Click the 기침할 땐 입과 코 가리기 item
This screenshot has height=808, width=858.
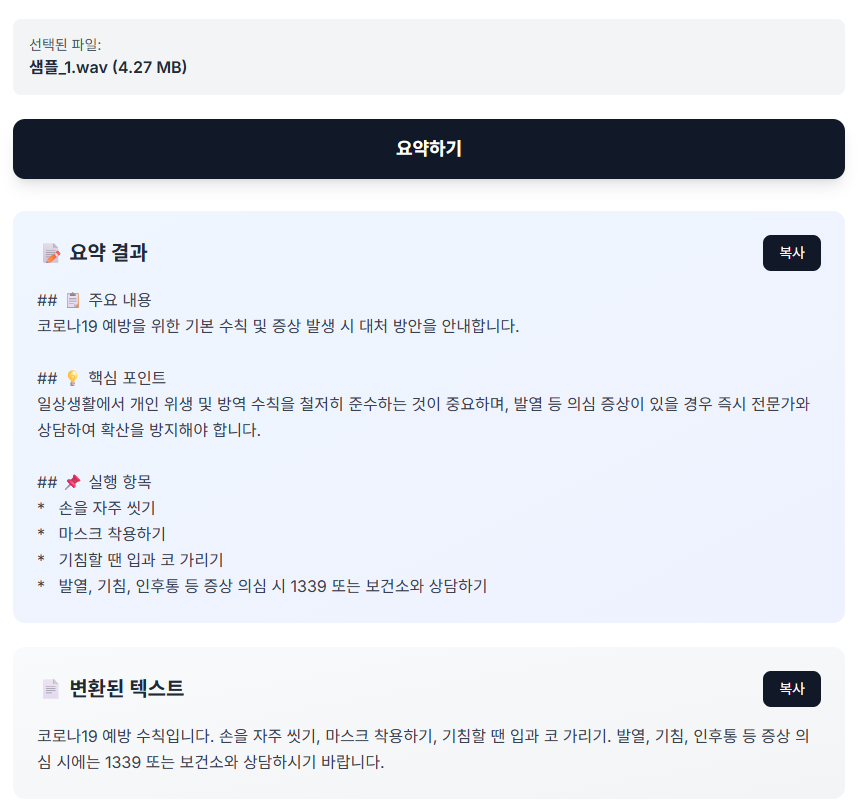pos(140,560)
